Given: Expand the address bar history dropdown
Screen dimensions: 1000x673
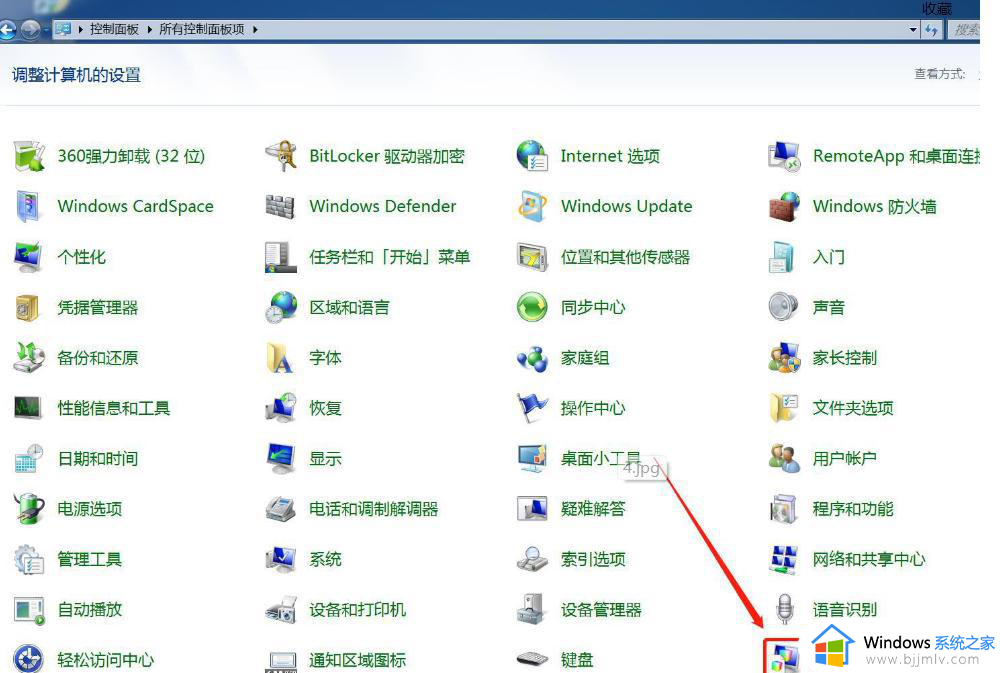Looking at the screenshot, I should click(913, 30).
